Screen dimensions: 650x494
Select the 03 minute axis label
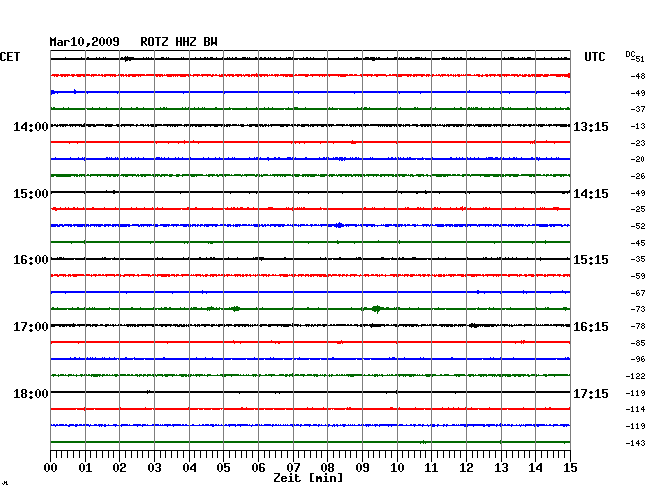coord(154,467)
